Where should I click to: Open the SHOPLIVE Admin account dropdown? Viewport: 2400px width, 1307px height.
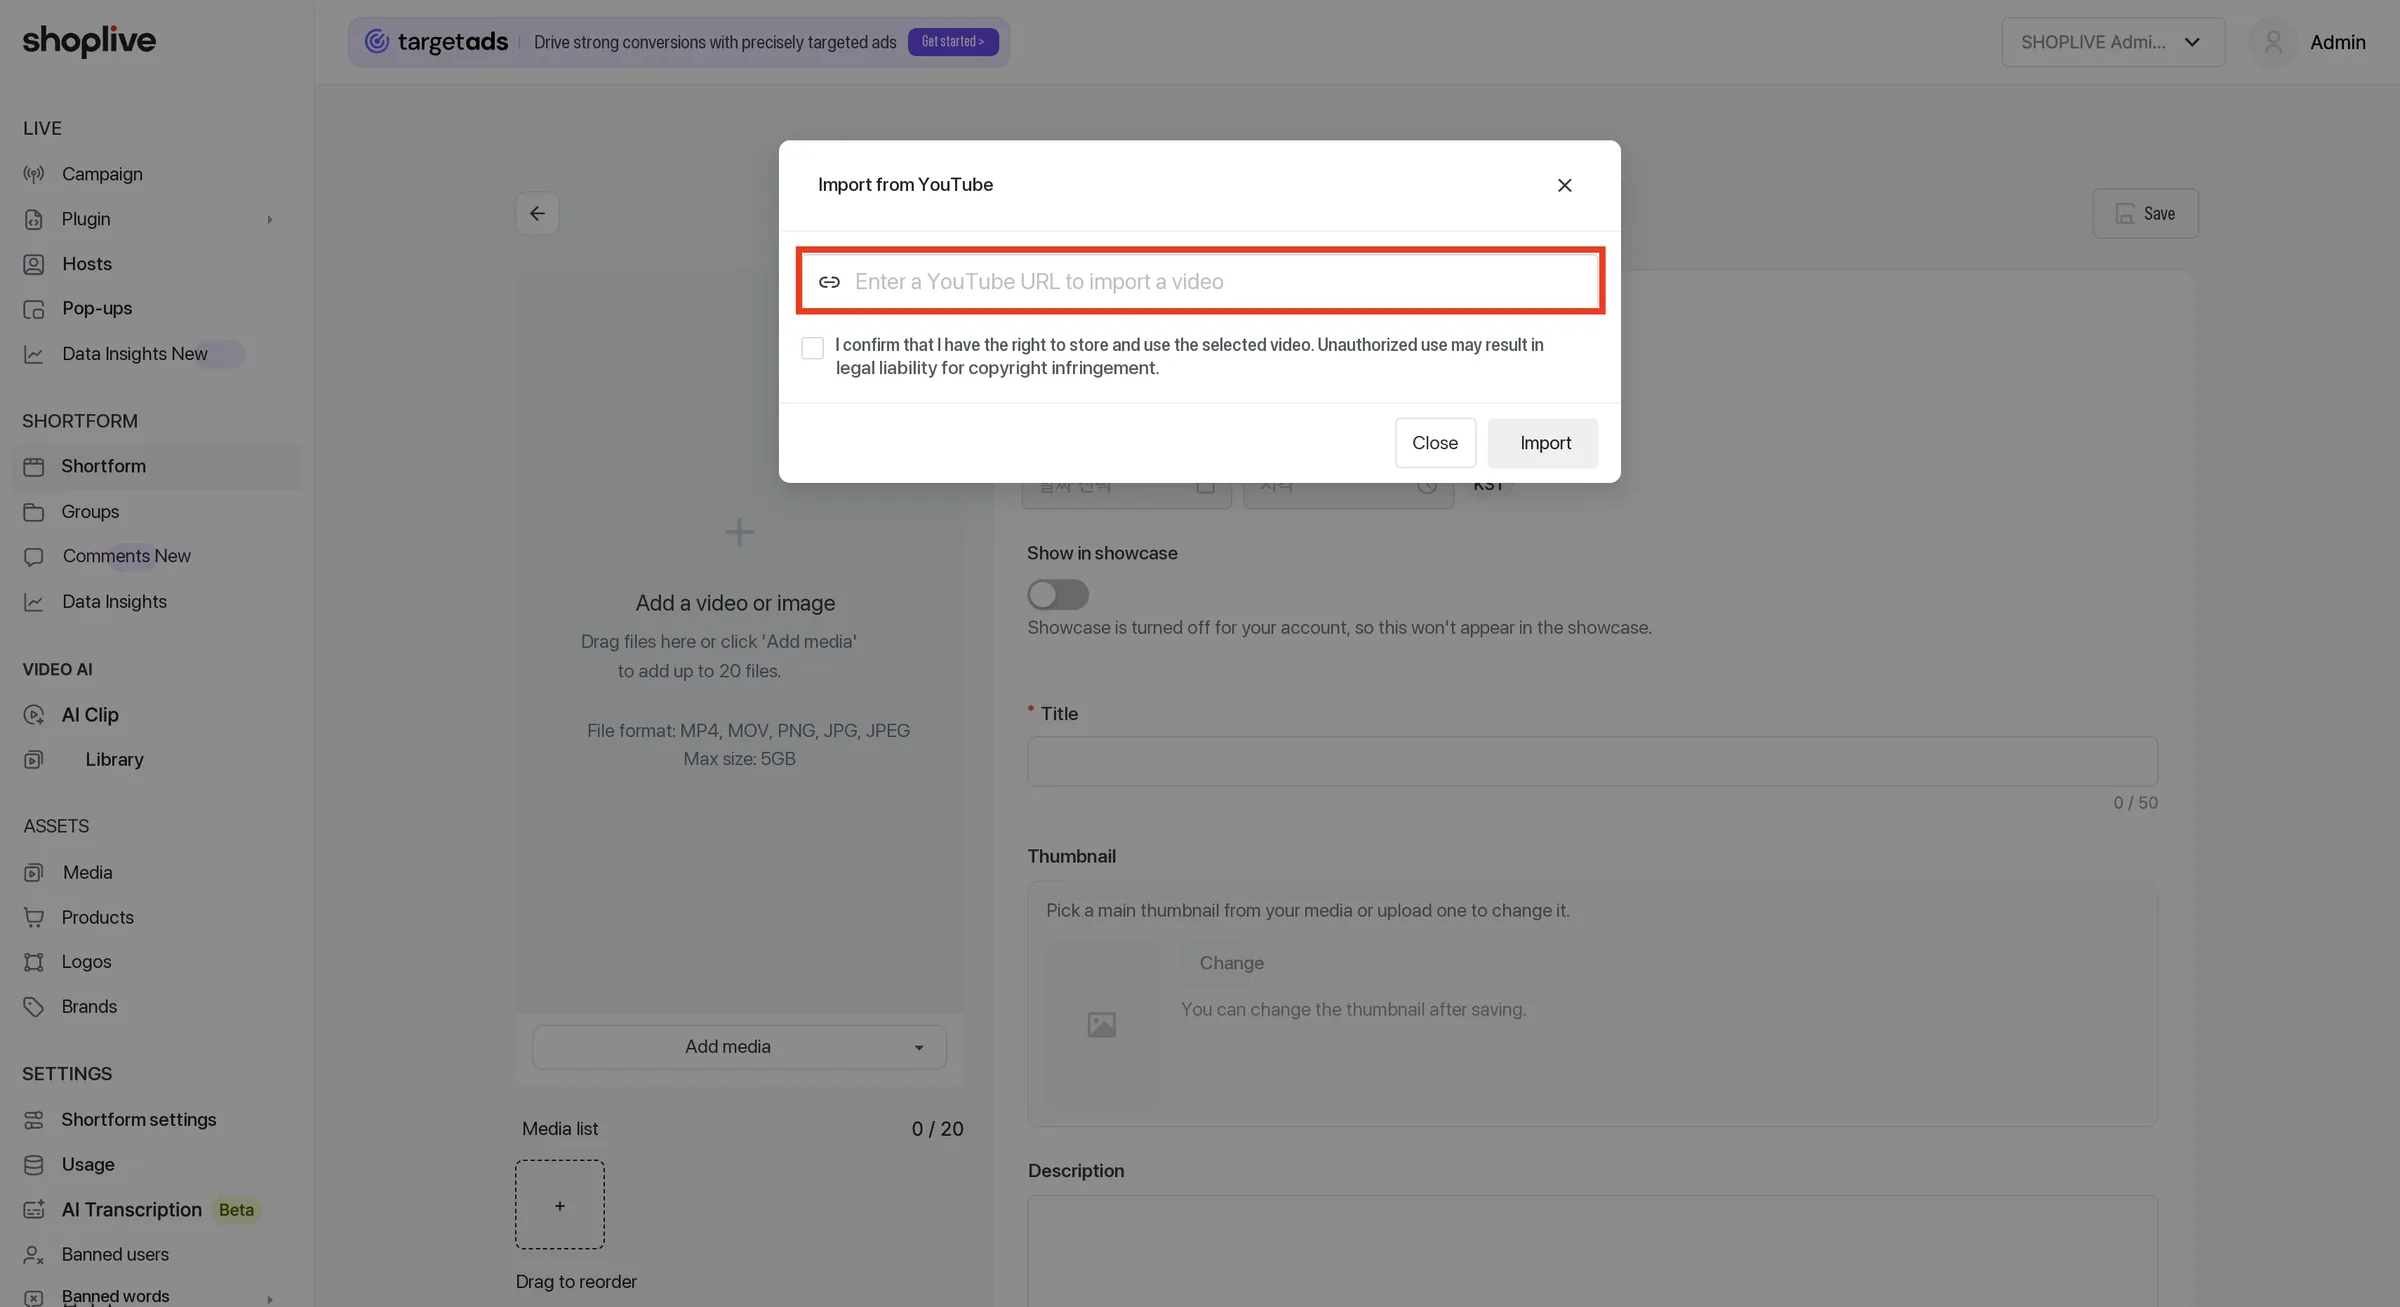tap(2113, 42)
